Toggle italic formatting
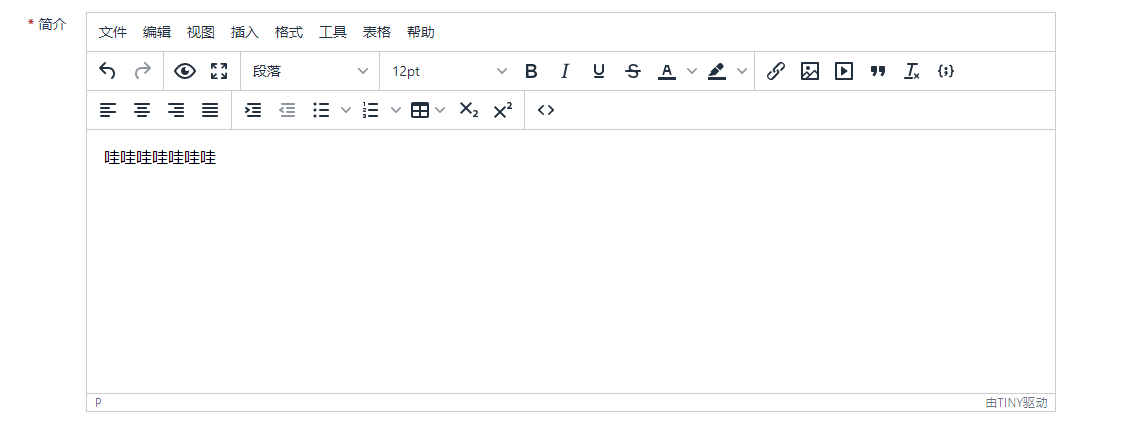The width and height of the screenshot is (1129, 423). coord(565,71)
